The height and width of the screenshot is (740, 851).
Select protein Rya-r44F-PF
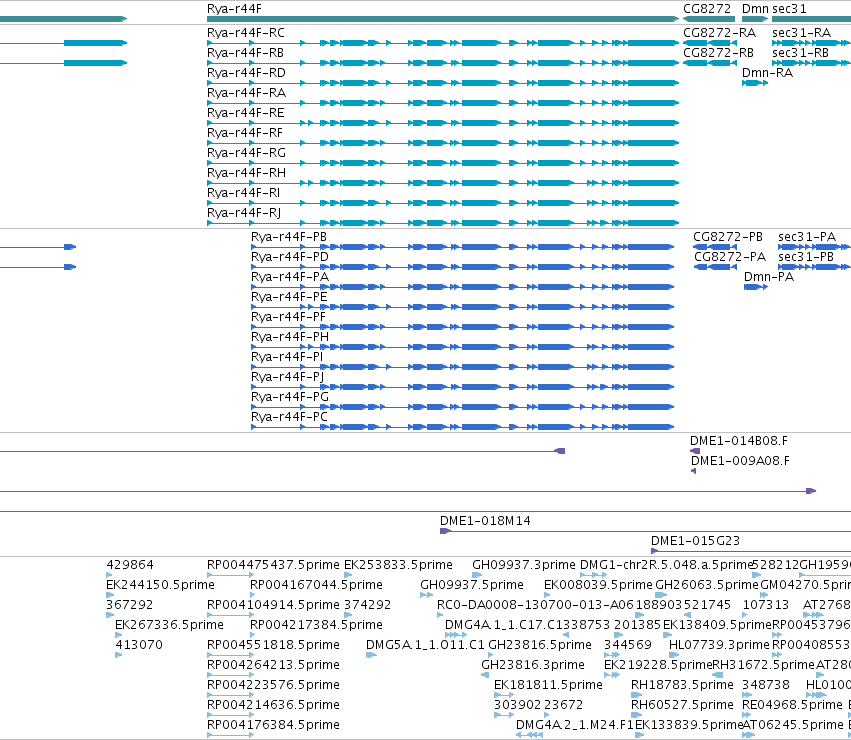click(288, 317)
